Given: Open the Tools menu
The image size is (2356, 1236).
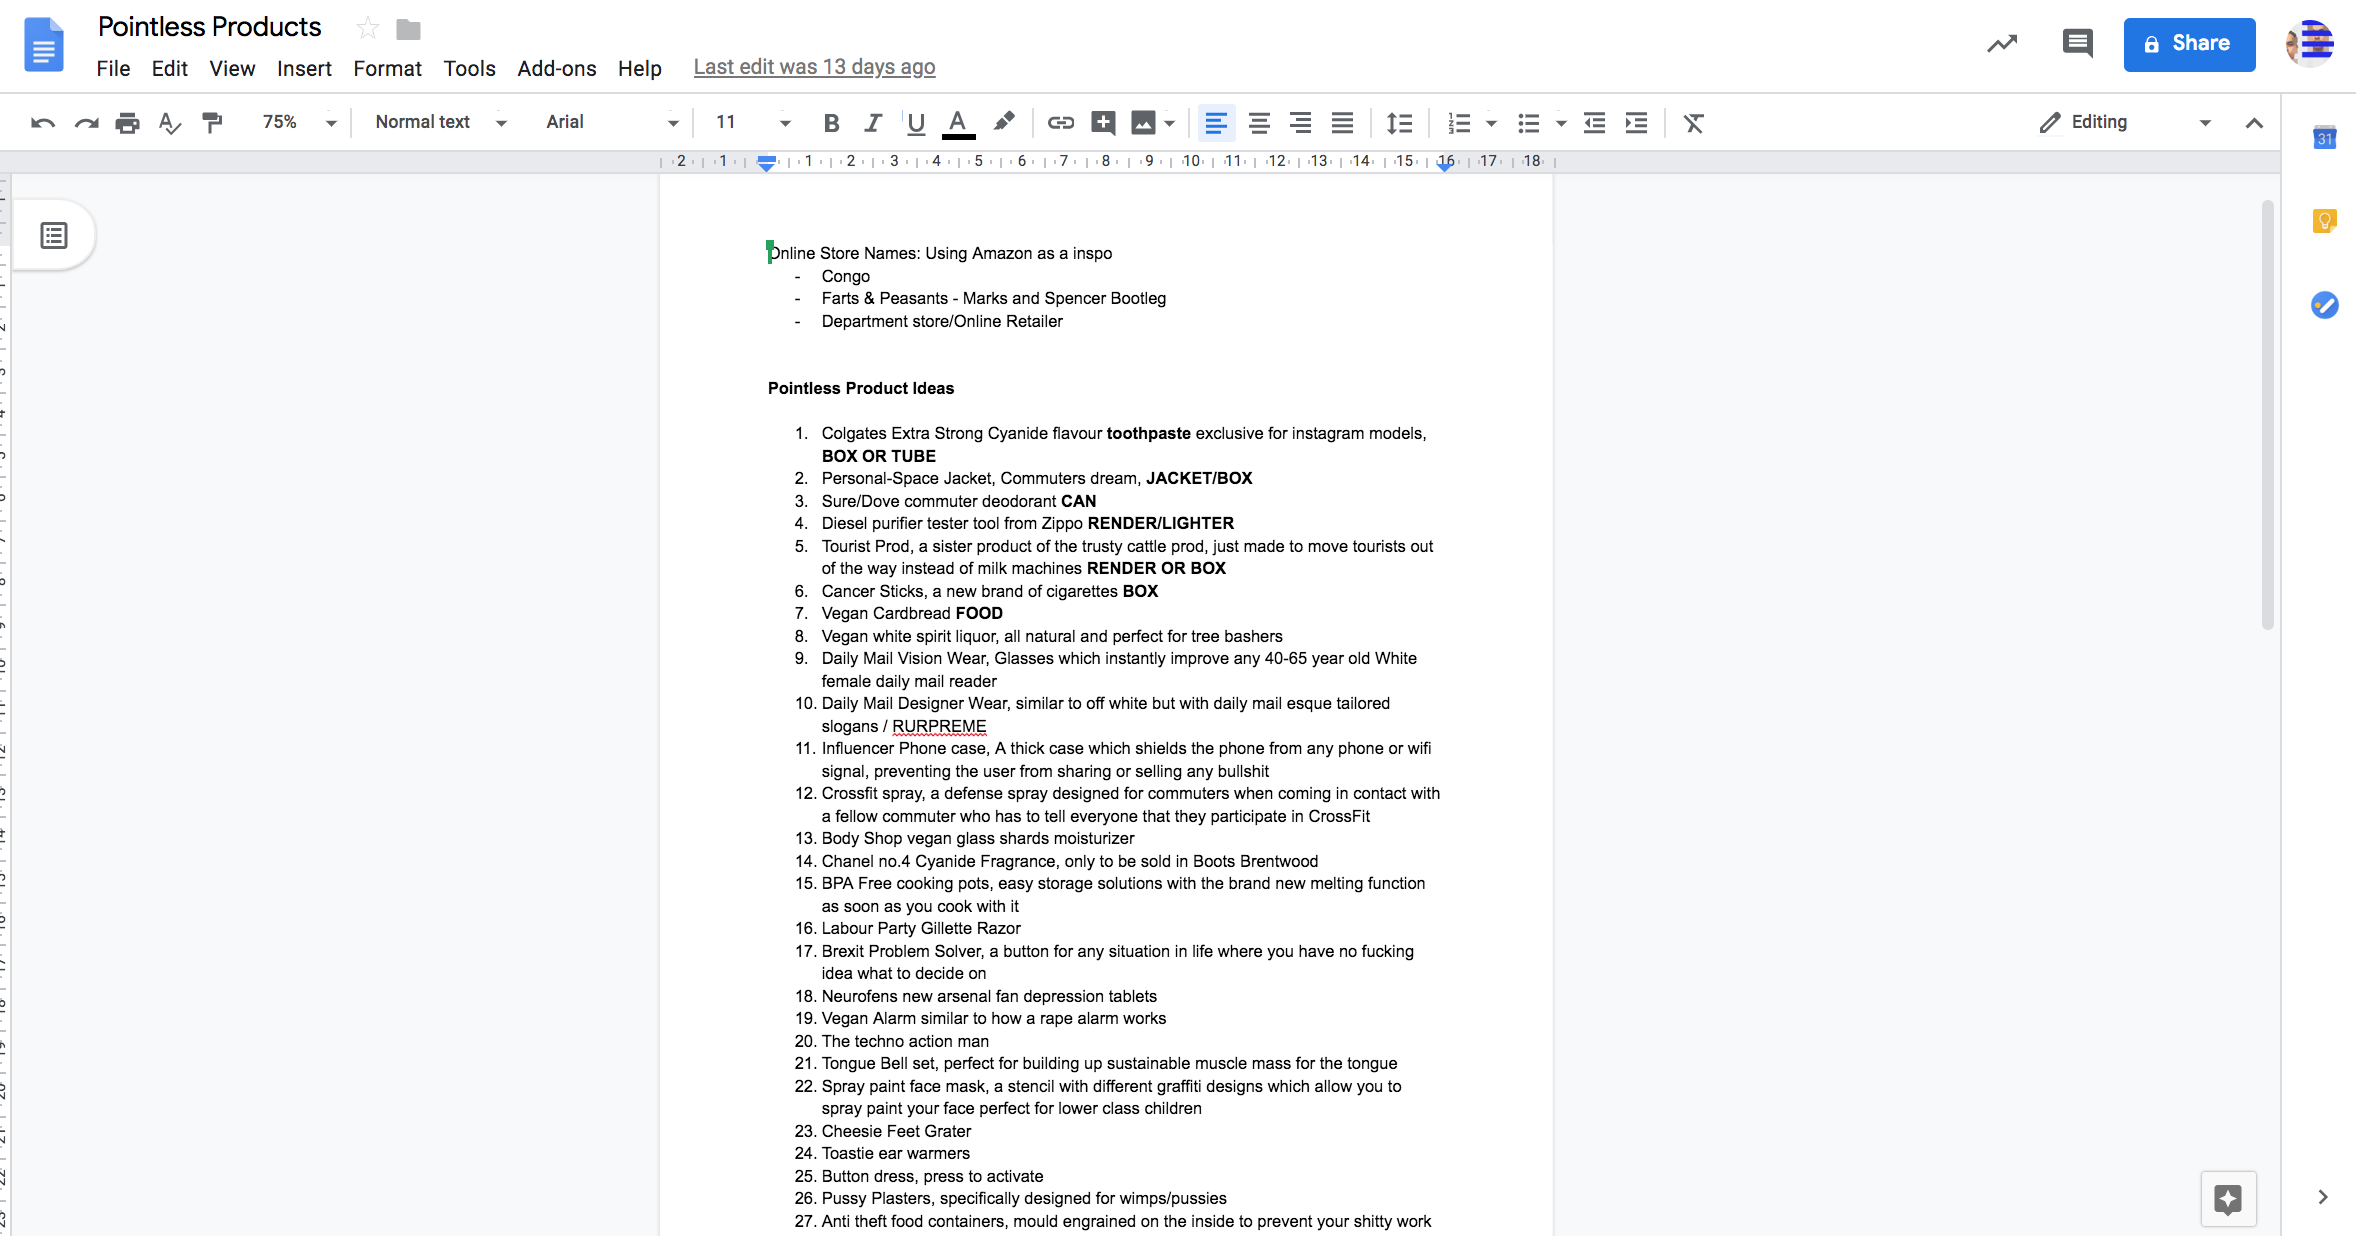Looking at the screenshot, I should 469,68.
